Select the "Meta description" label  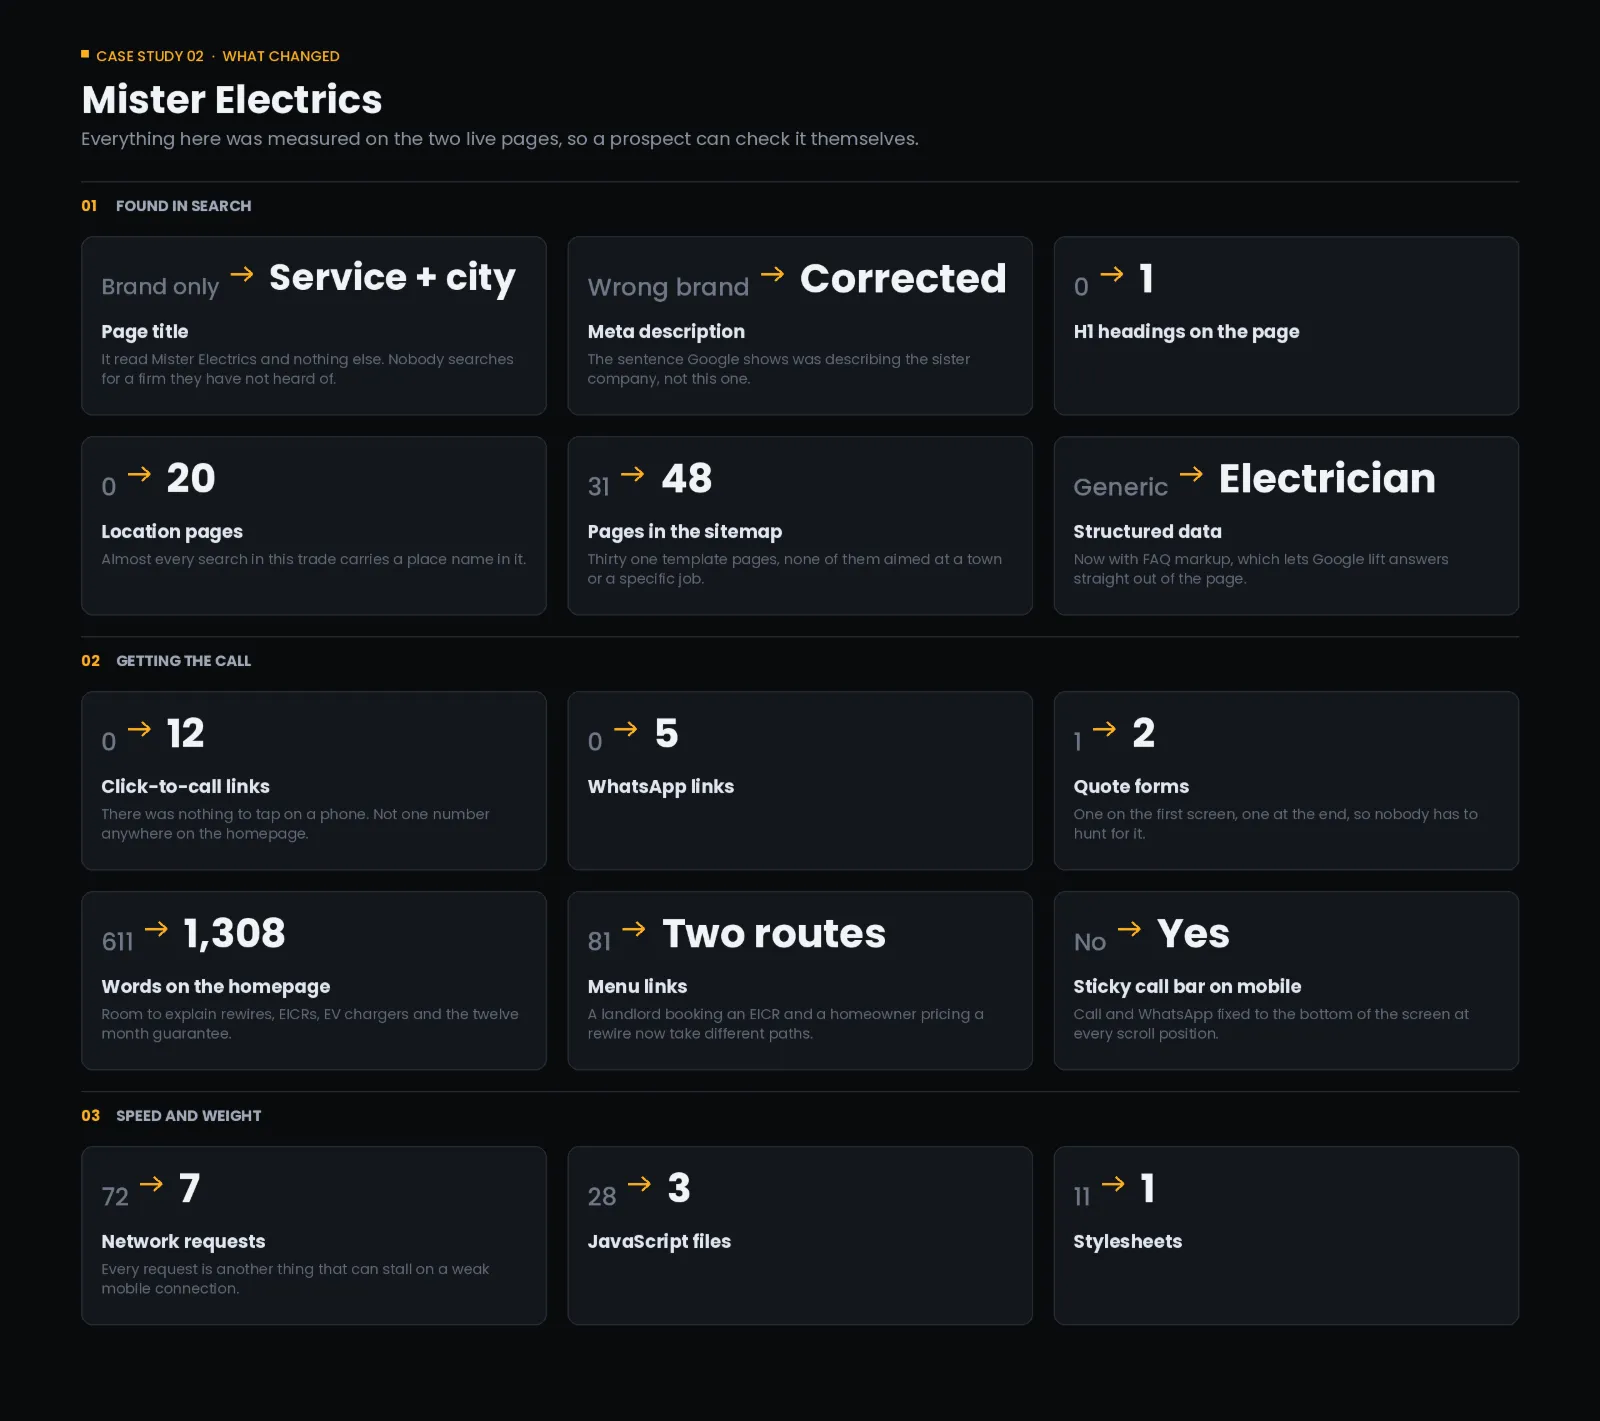coord(666,332)
